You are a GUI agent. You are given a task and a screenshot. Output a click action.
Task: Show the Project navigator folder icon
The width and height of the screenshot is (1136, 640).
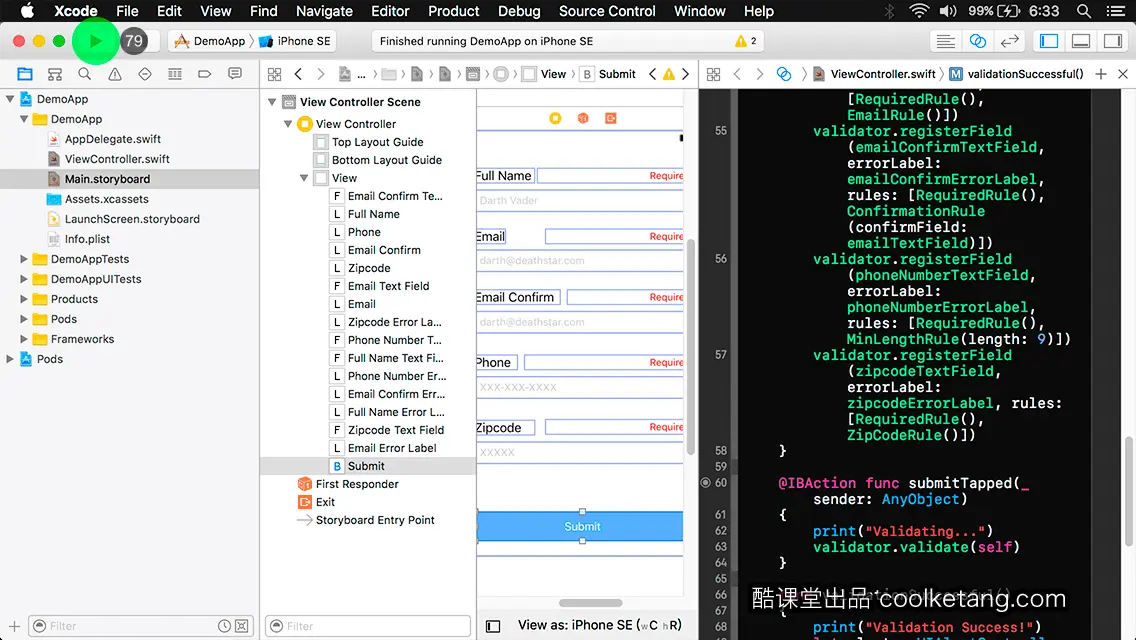tap(25, 74)
